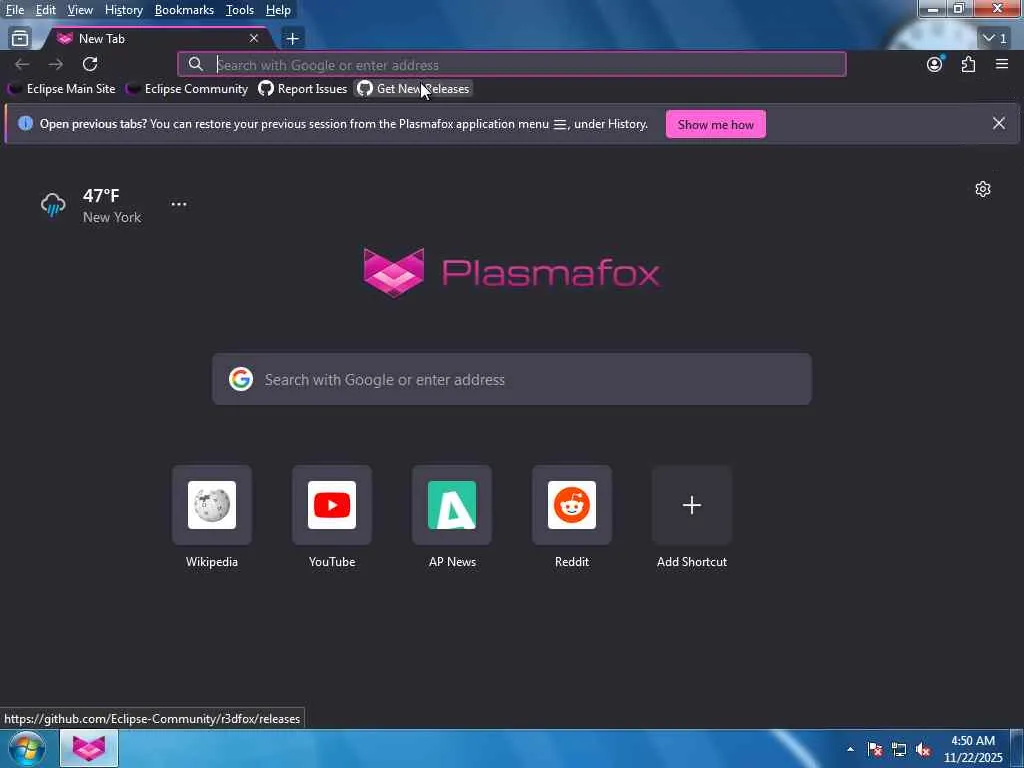
Task: Open the Extensions puzzle icon
Action: click(968, 64)
